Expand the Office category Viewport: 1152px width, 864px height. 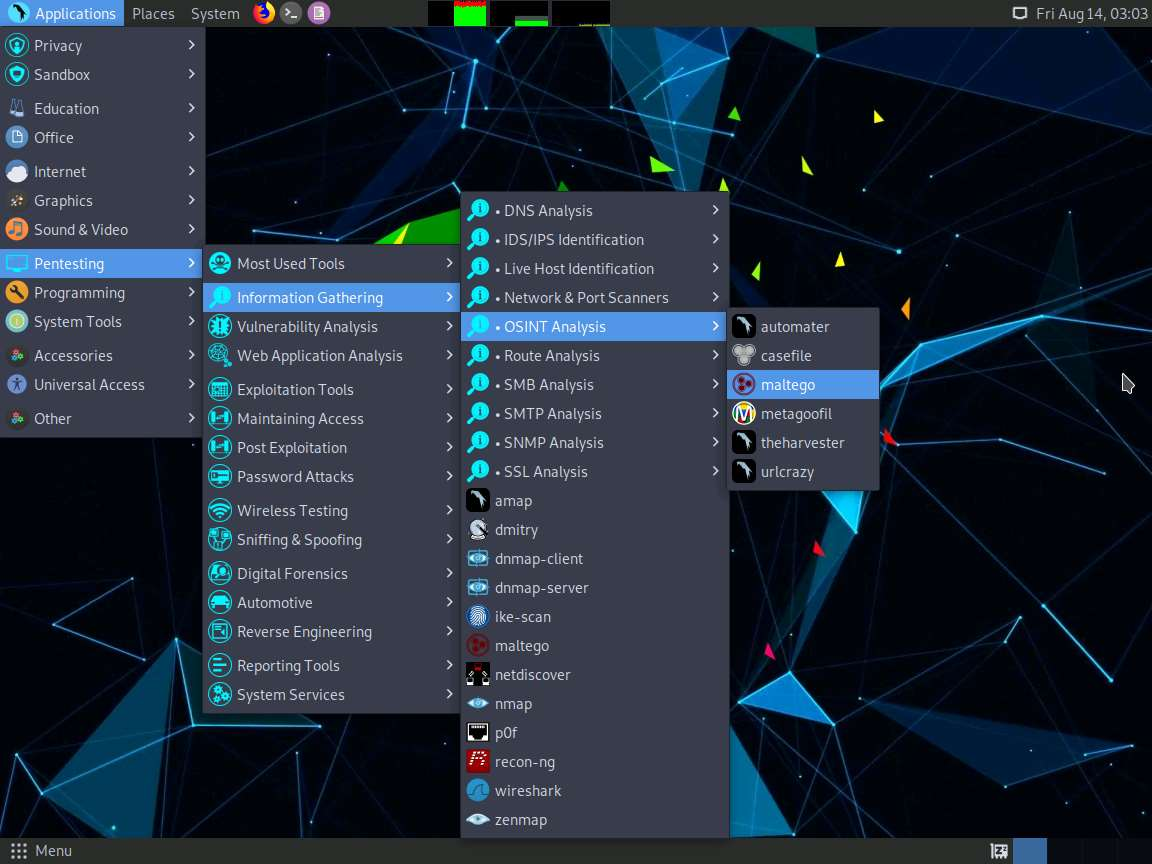(101, 137)
